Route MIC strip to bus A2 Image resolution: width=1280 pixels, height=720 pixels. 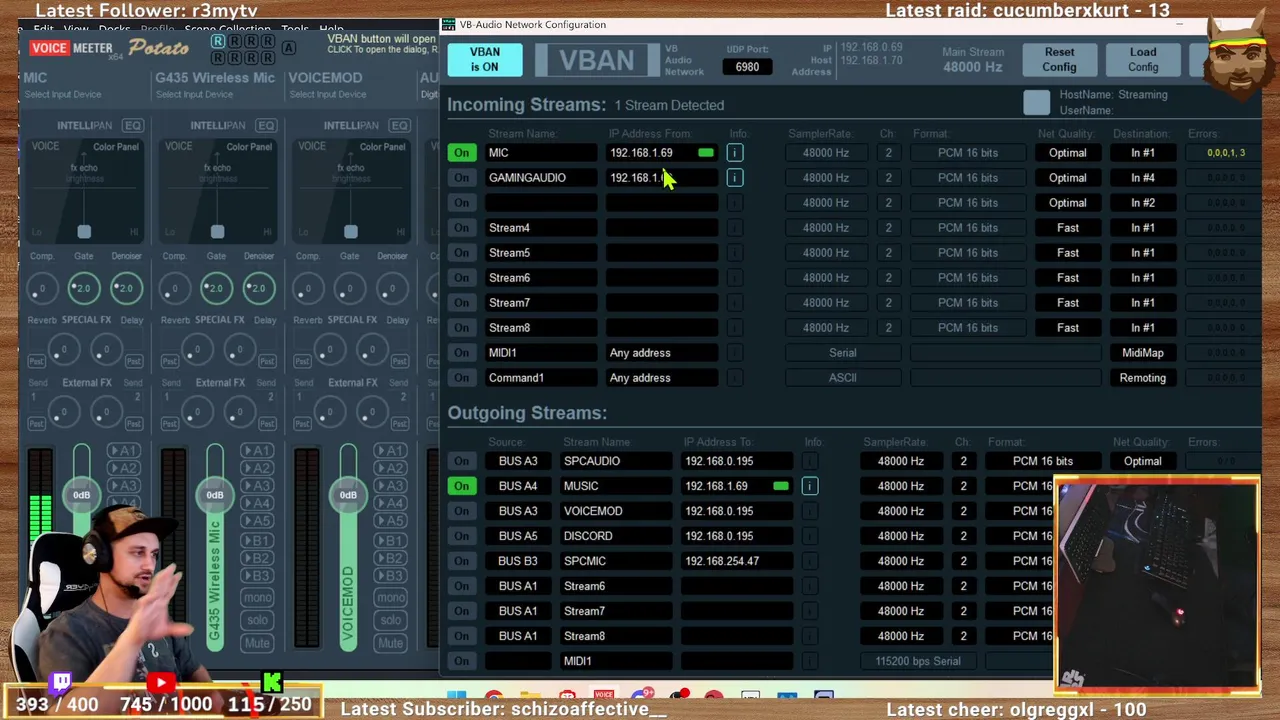(124, 469)
